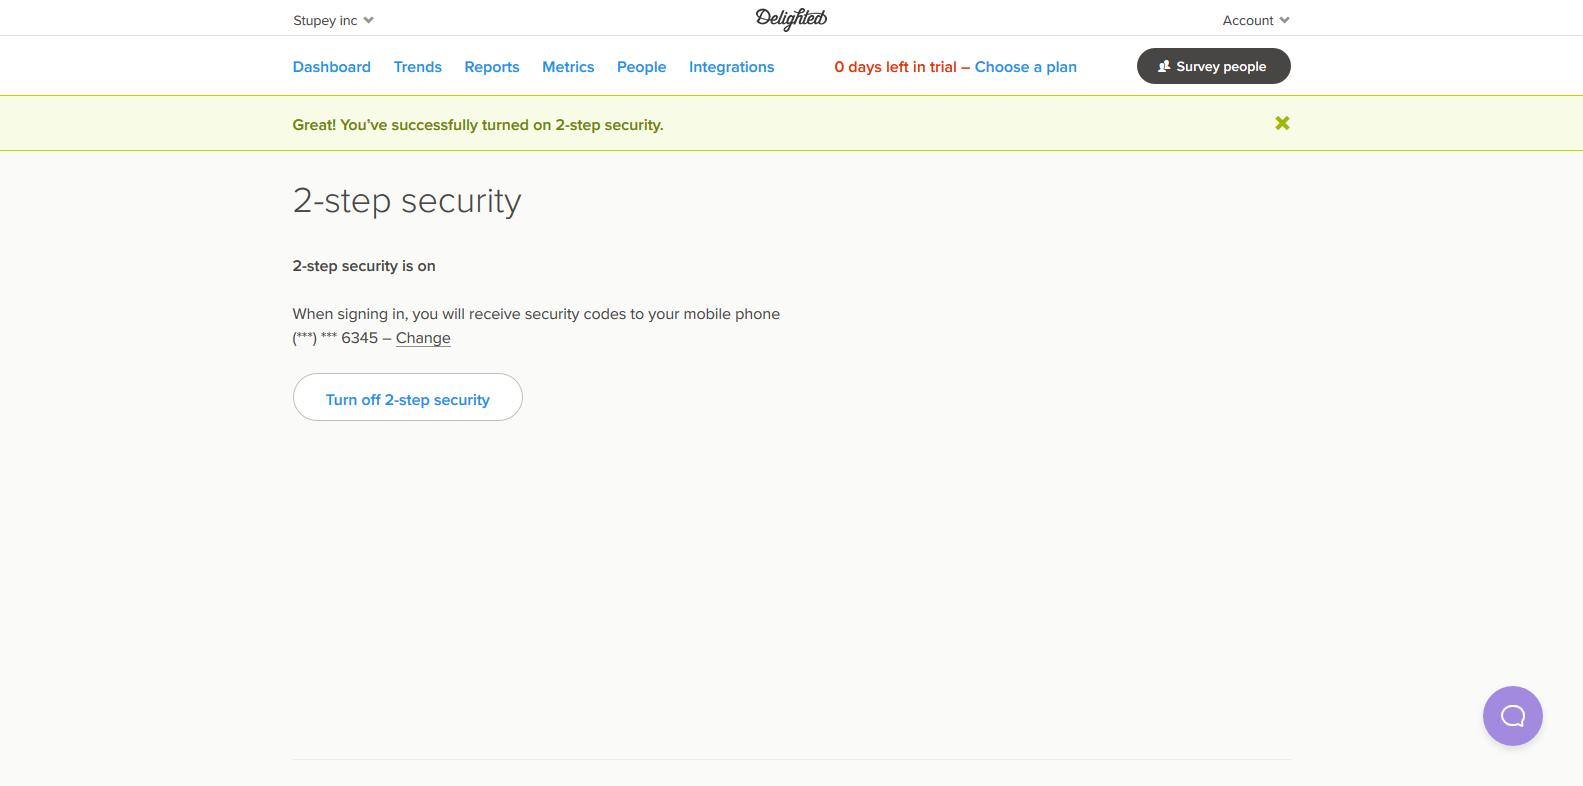1583x786 pixels.
Task: Expand the Stupey inc account switcher chevron
Action: (368, 20)
